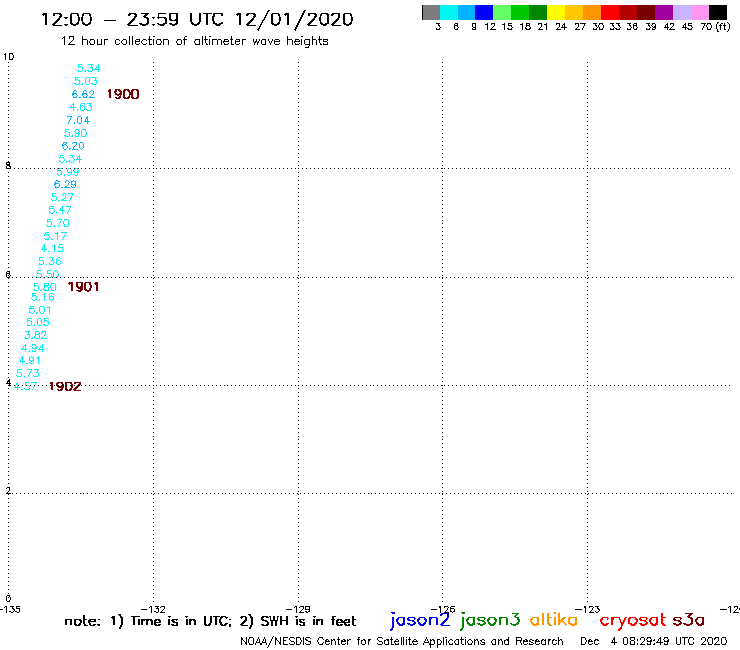Click the 4.15 wave height reading
The height and width of the screenshot is (650, 740).
tap(52, 248)
